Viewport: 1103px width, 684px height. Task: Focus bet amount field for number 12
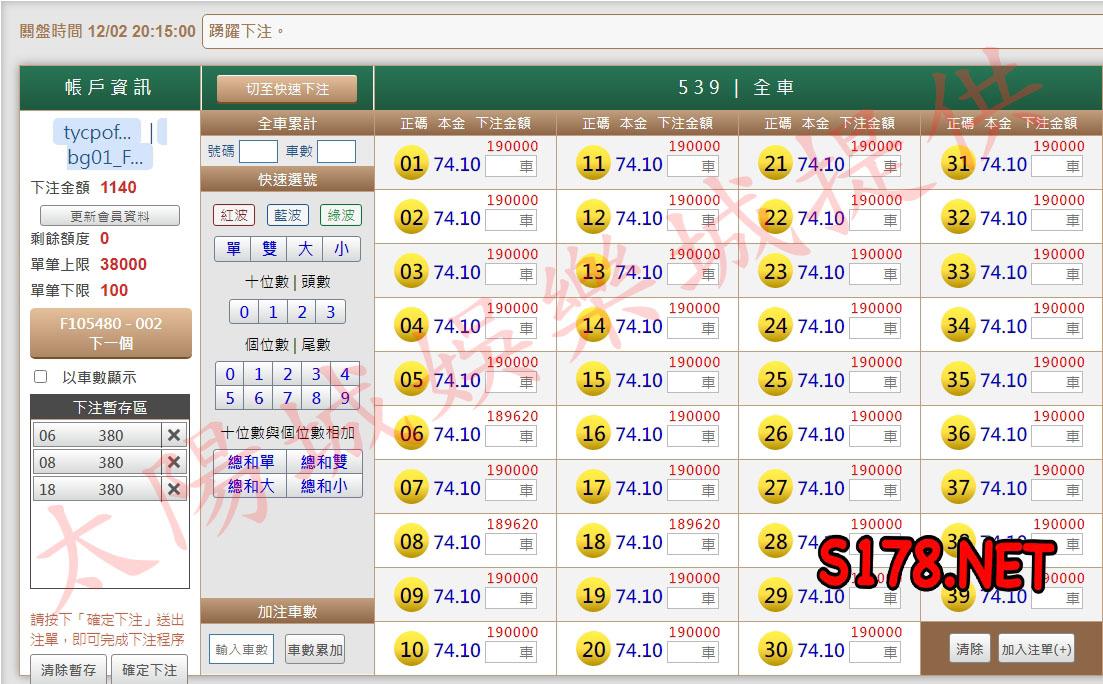(693, 220)
